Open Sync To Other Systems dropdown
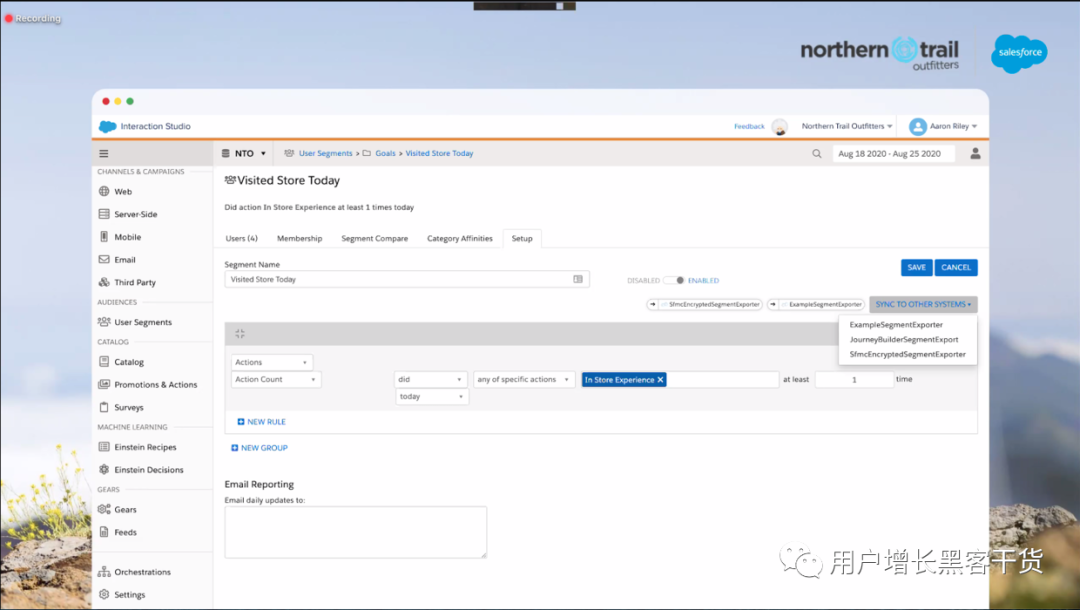This screenshot has height=610, width=1080. 923,304
